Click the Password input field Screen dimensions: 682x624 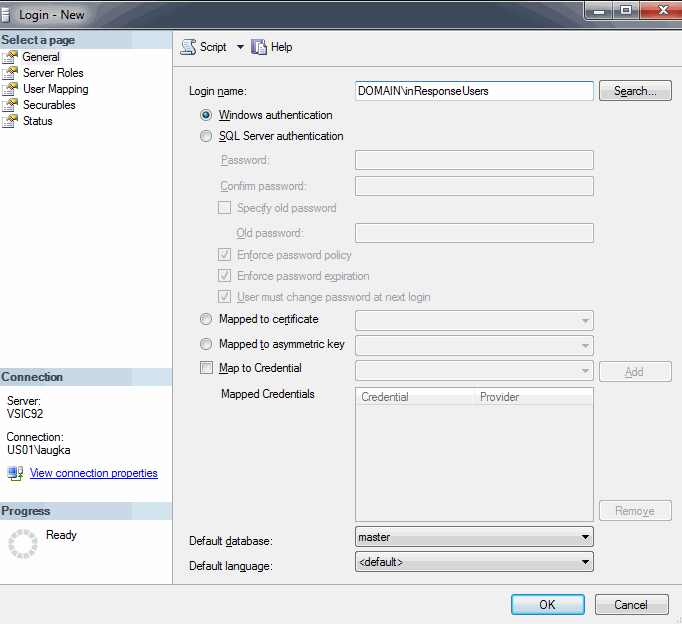[474, 160]
